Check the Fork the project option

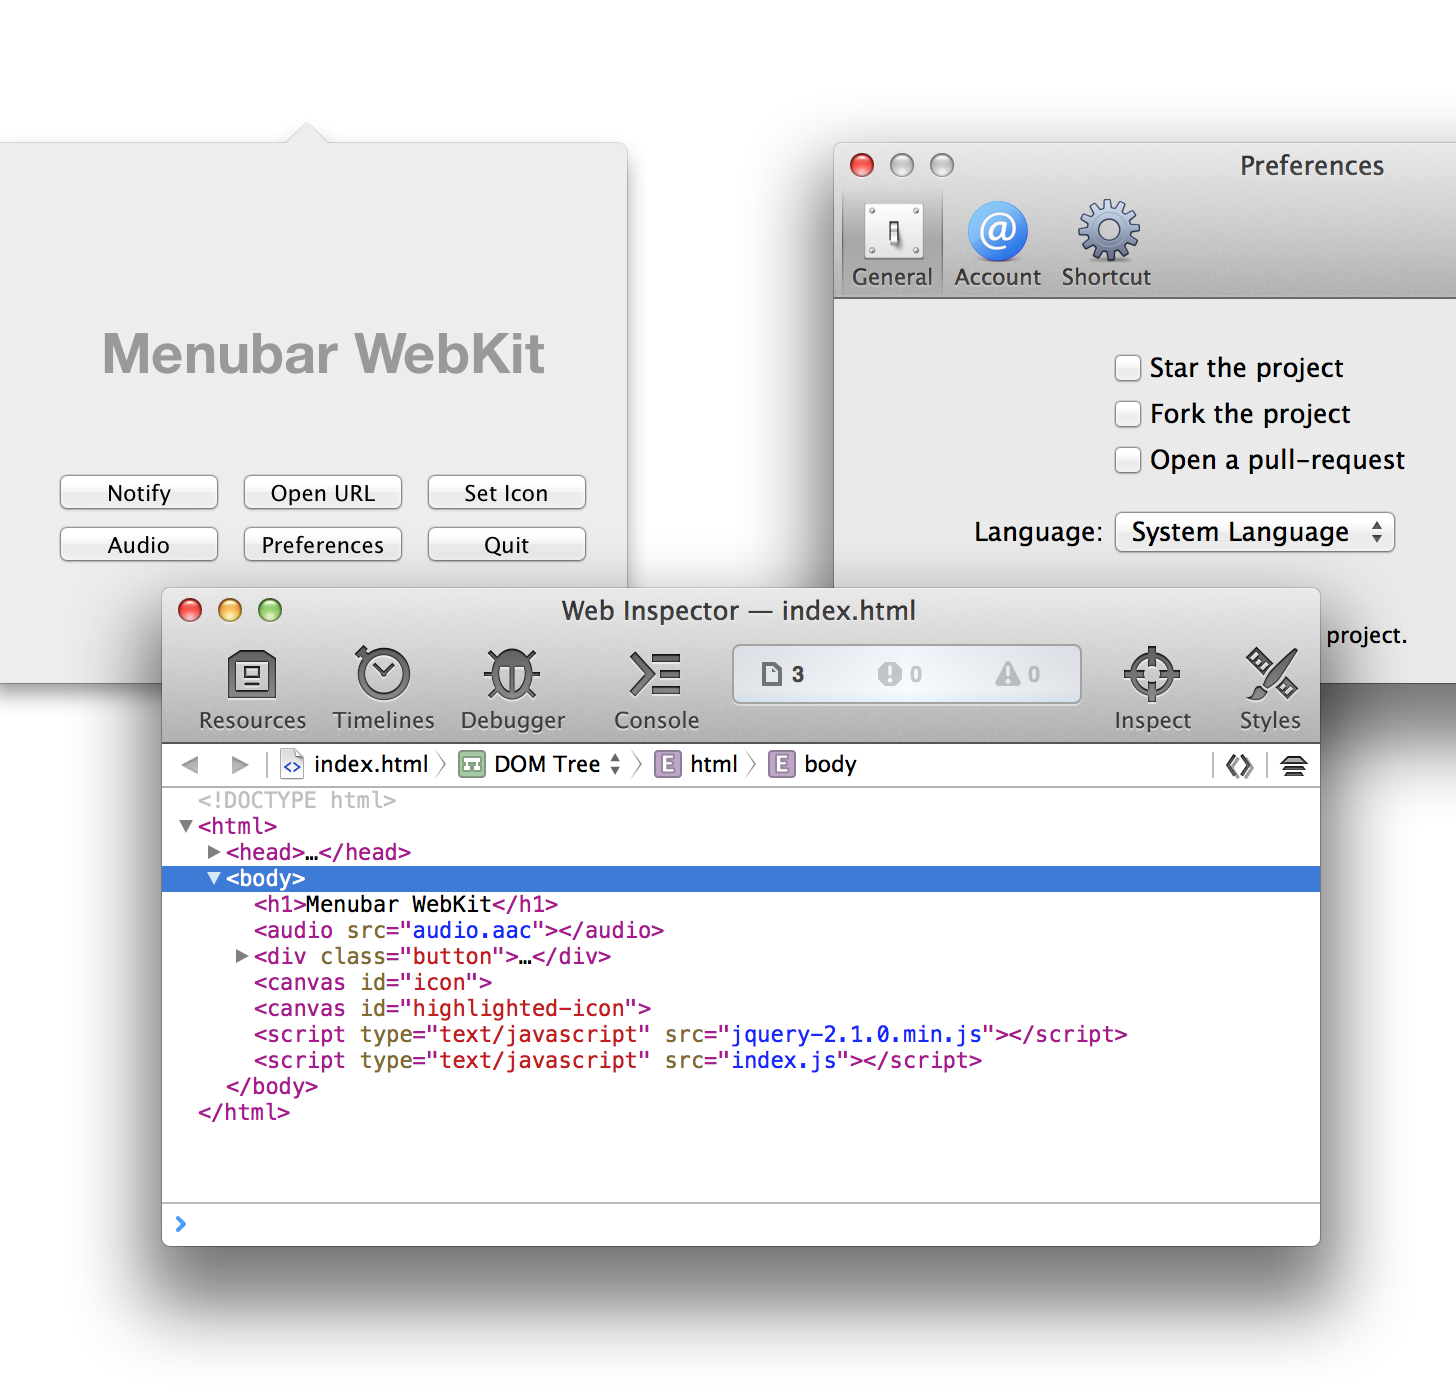pyautogui.click(x=1127, y=414)
